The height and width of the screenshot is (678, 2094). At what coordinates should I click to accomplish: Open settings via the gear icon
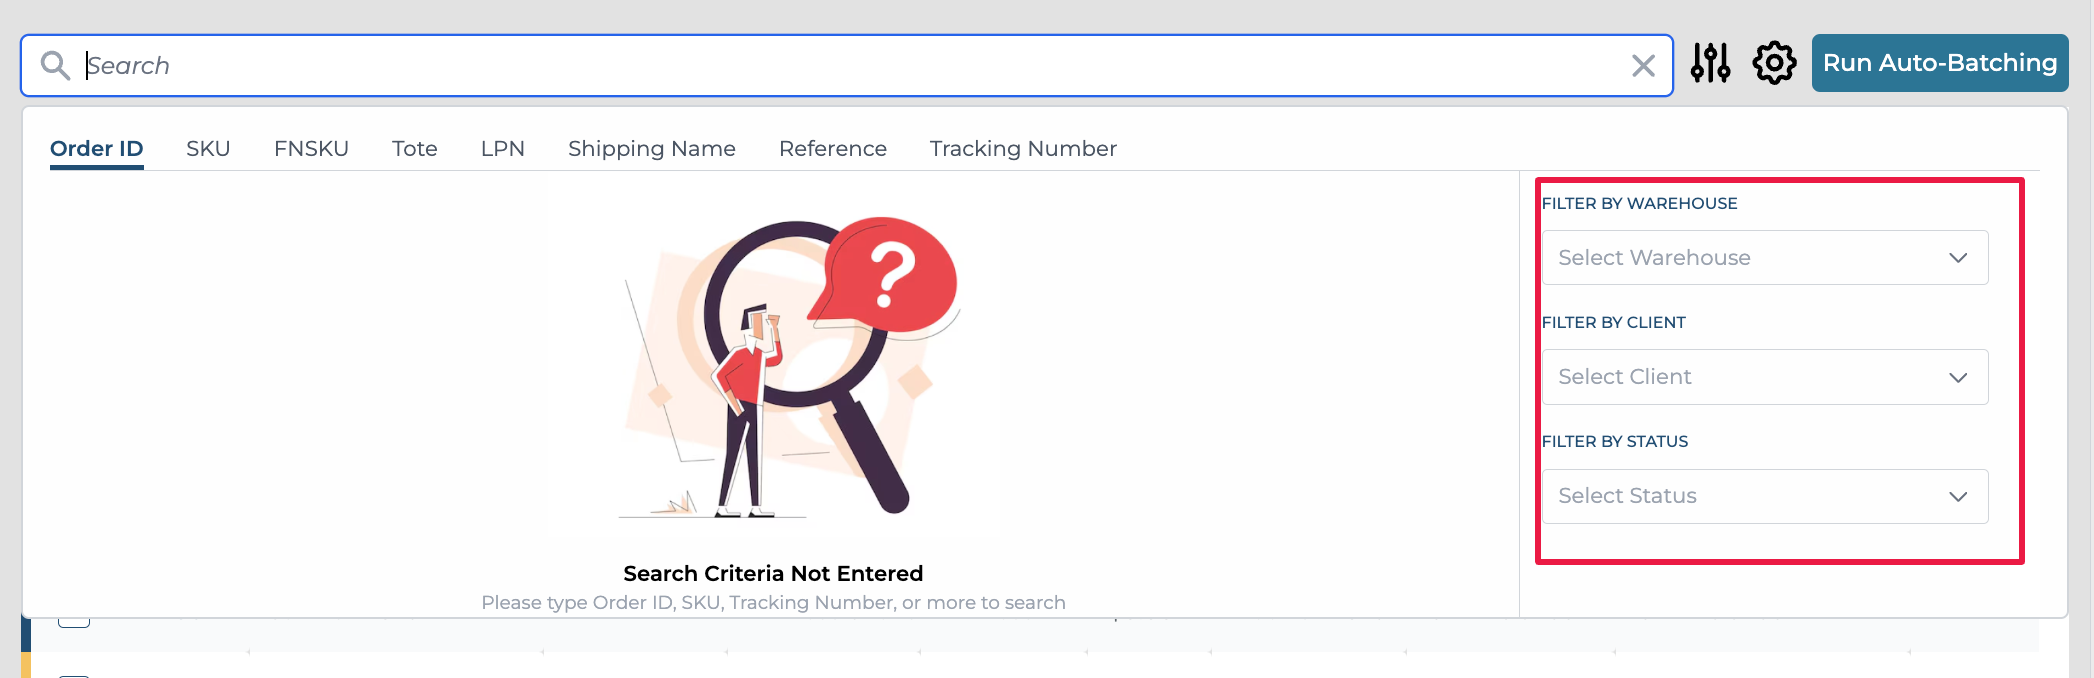pyautogui.click(x=1774, y=63)
